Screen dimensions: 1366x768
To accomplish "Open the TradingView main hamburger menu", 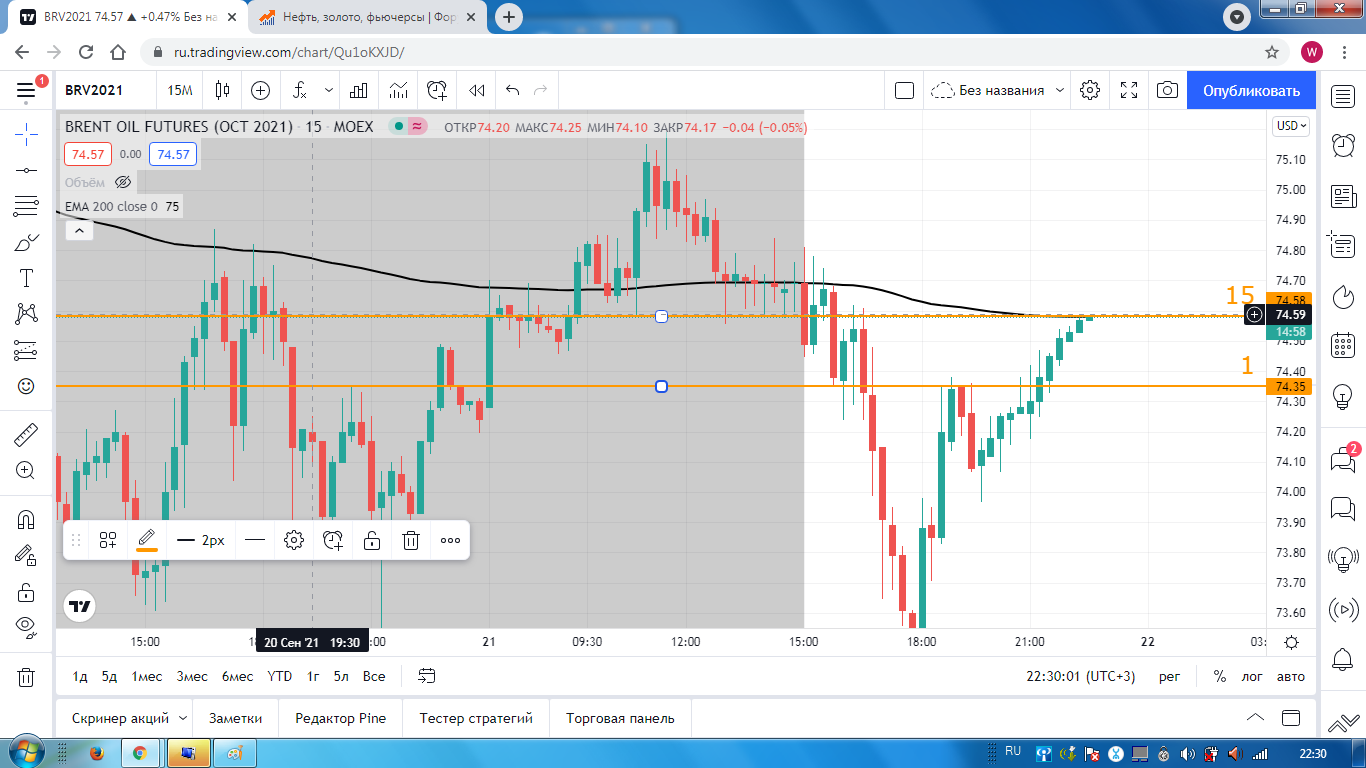I will [x=26, y=90].
